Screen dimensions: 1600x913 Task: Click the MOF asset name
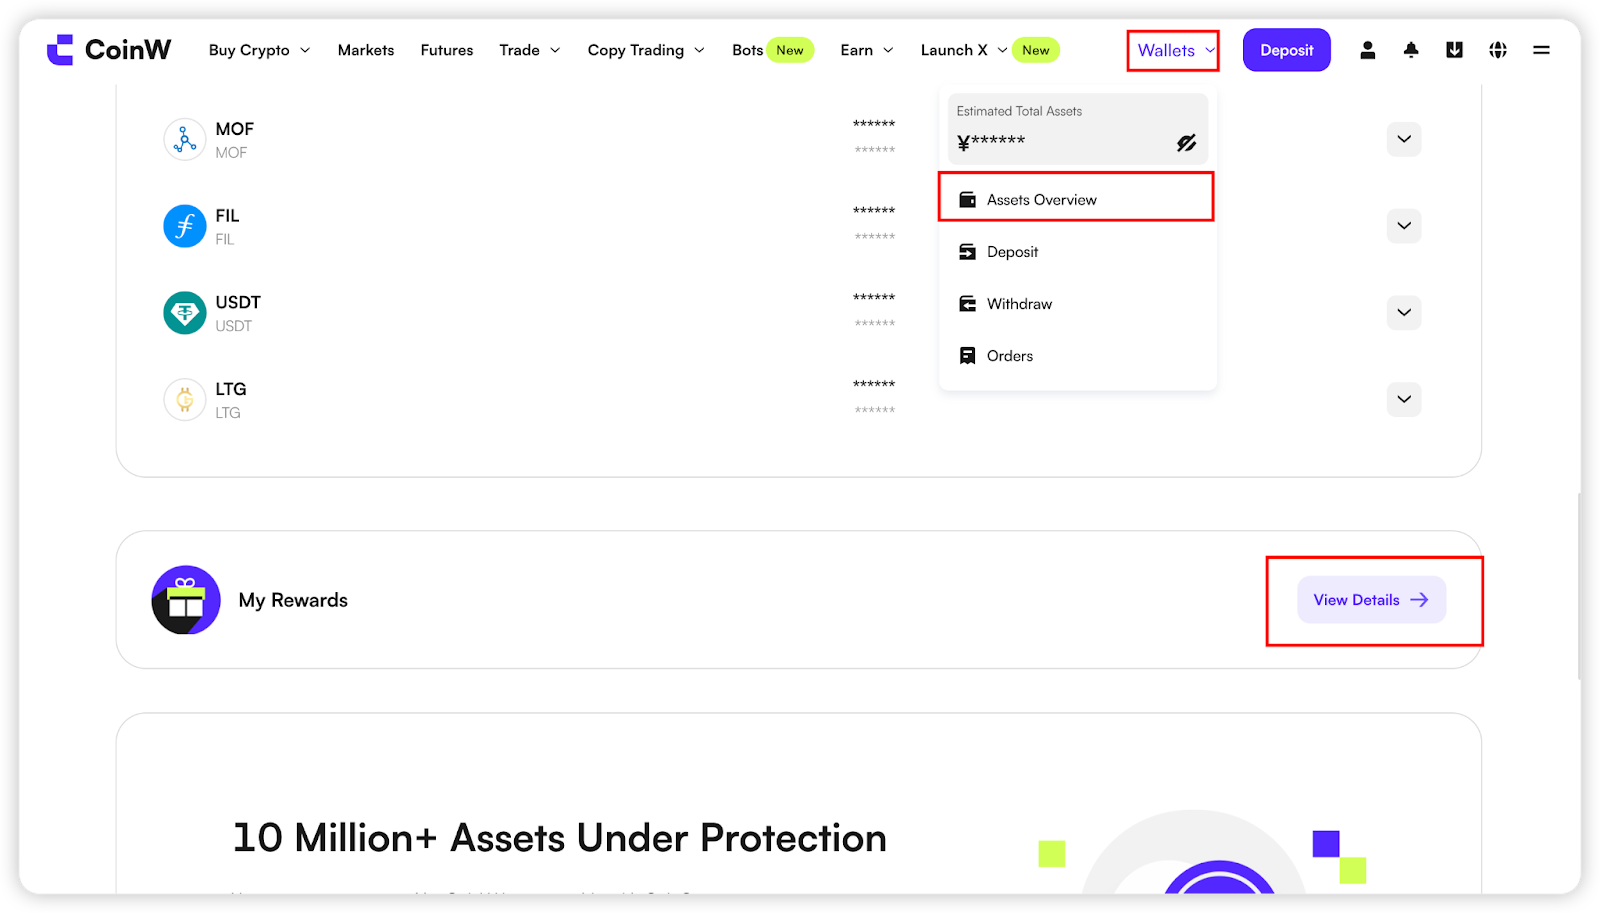pos(234,129)
